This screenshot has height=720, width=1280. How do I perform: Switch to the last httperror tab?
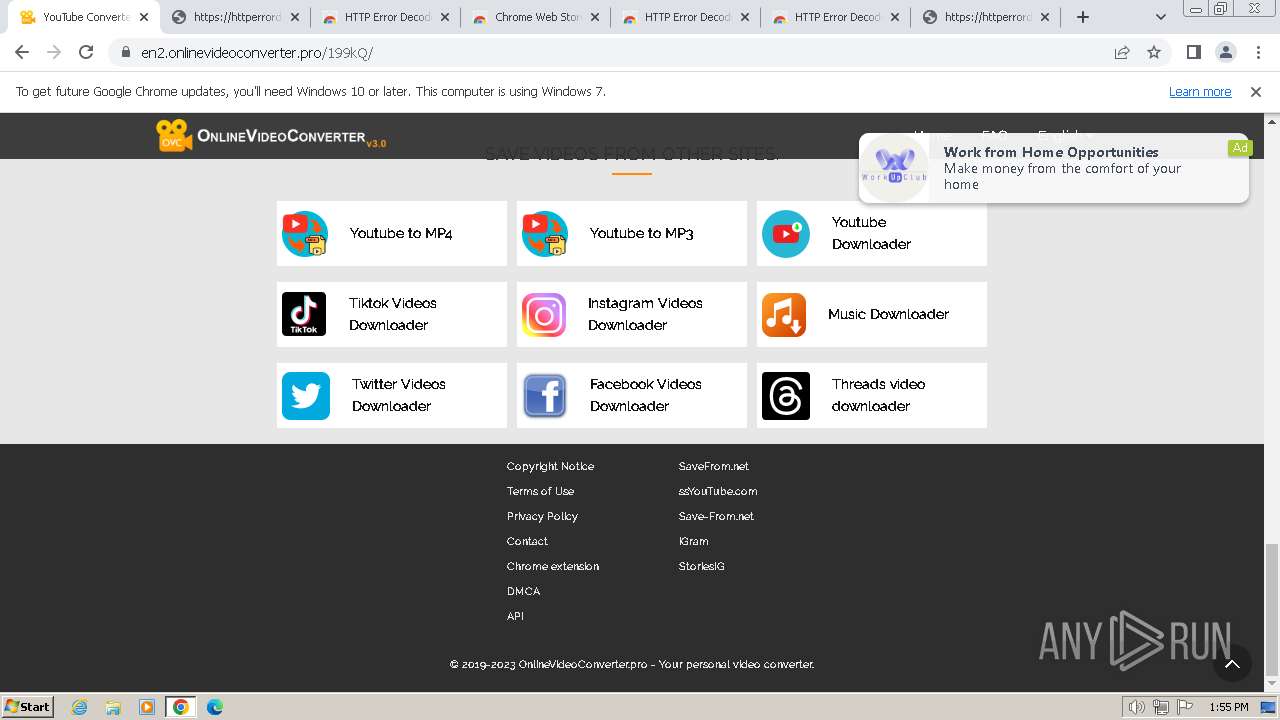click(986, 17)
